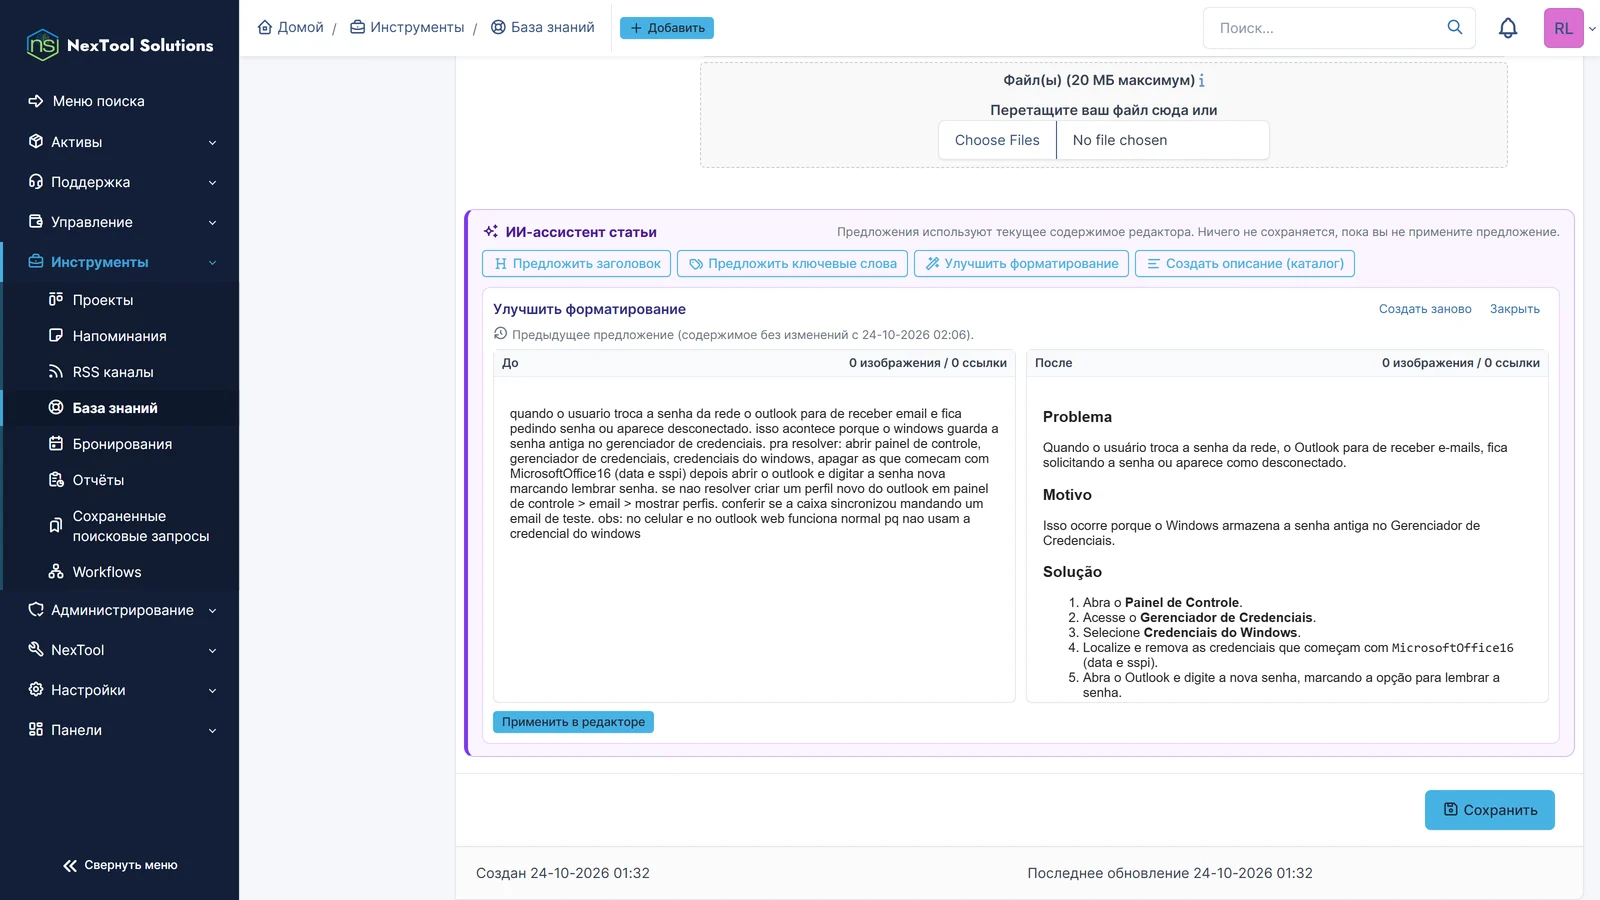The height and width of the screenshot is (900, 1600).
Task: Click the Добавить button
Action: pos(667,28)
